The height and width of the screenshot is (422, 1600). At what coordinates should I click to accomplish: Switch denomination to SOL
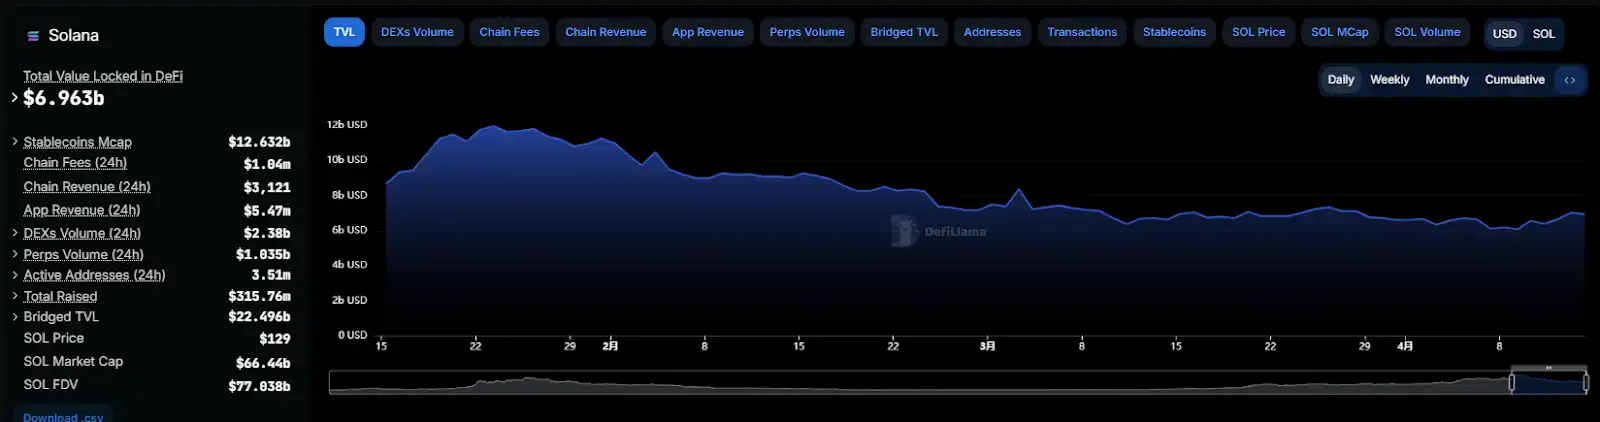(1543, 34)
